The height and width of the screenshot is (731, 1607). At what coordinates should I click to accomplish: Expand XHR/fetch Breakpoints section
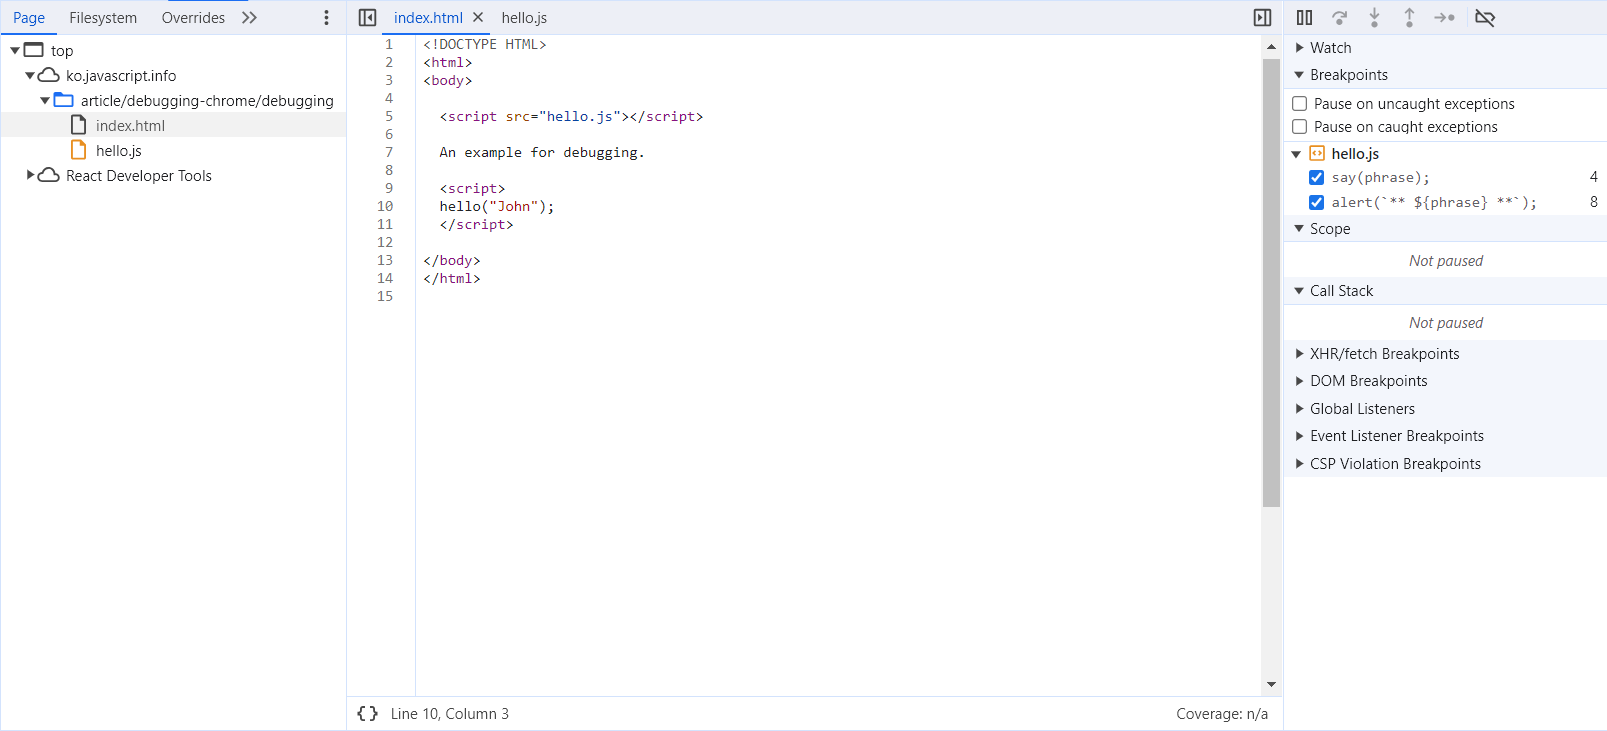click(1300, 354)
